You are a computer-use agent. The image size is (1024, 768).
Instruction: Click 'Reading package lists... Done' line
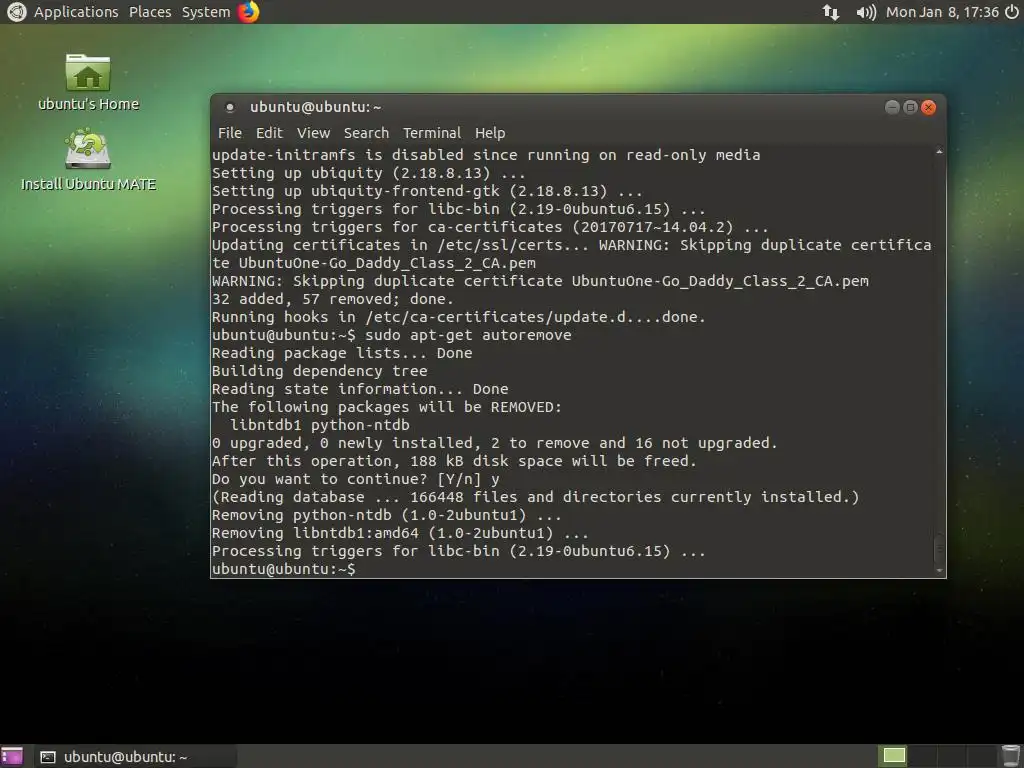(342, 353)
